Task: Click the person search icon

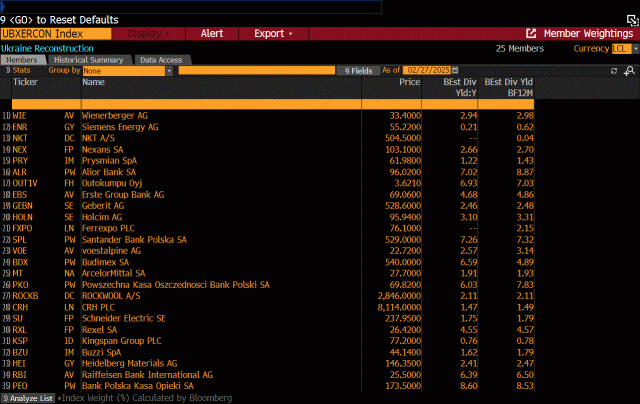Action: pyautogui.click(x=629, y=71)
